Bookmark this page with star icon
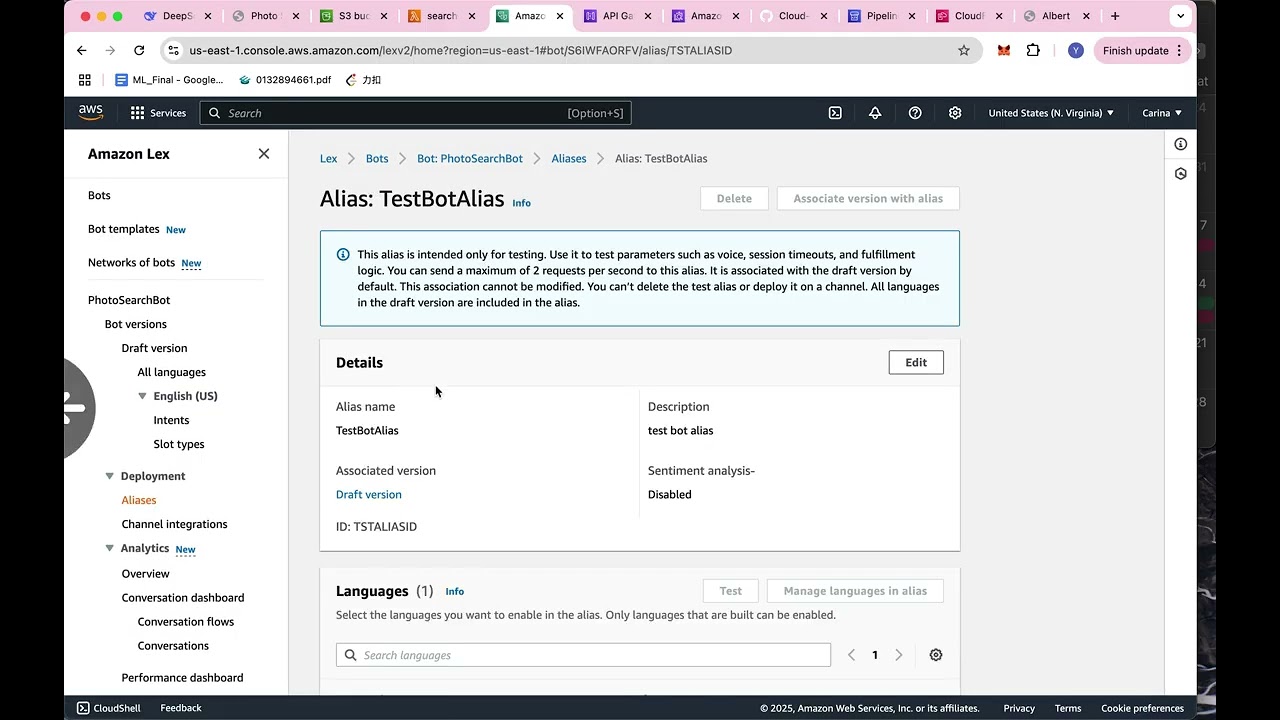The width and height of the screenshot is (1280, 720). pos(964,50)
